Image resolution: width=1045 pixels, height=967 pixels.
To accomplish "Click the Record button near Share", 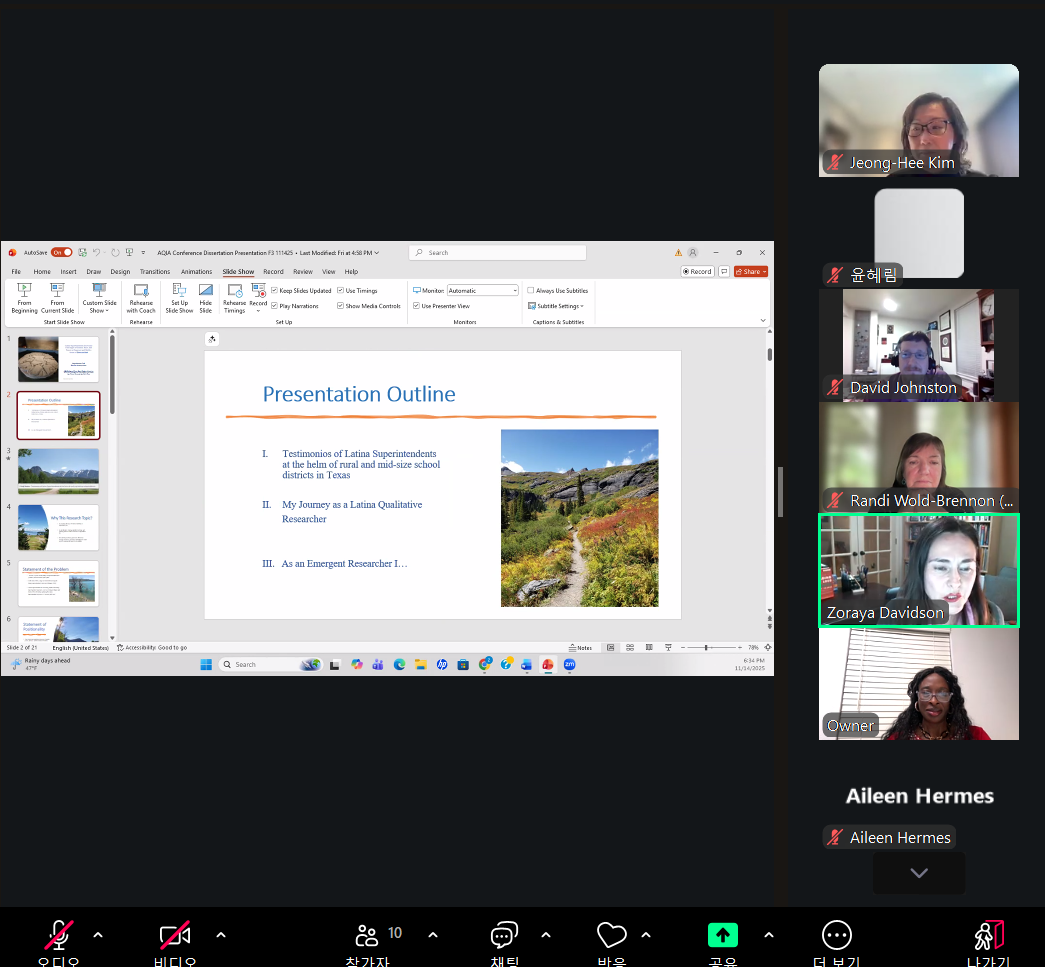I will pyautogui.click(x=697, y=271).
